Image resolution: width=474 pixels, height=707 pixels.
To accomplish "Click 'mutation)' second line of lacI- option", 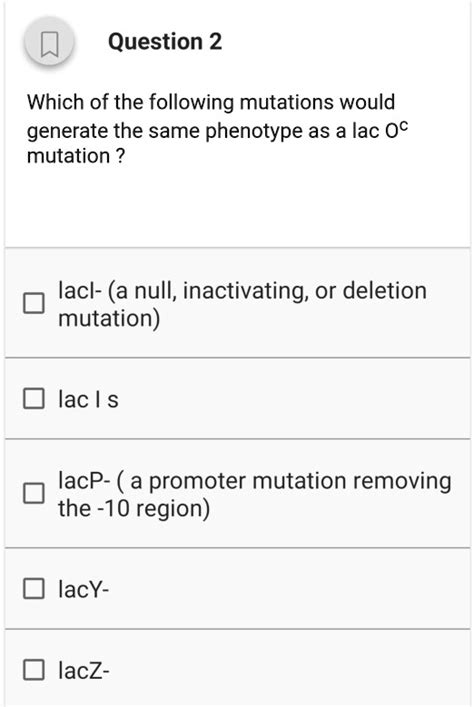I will point(109,319).
